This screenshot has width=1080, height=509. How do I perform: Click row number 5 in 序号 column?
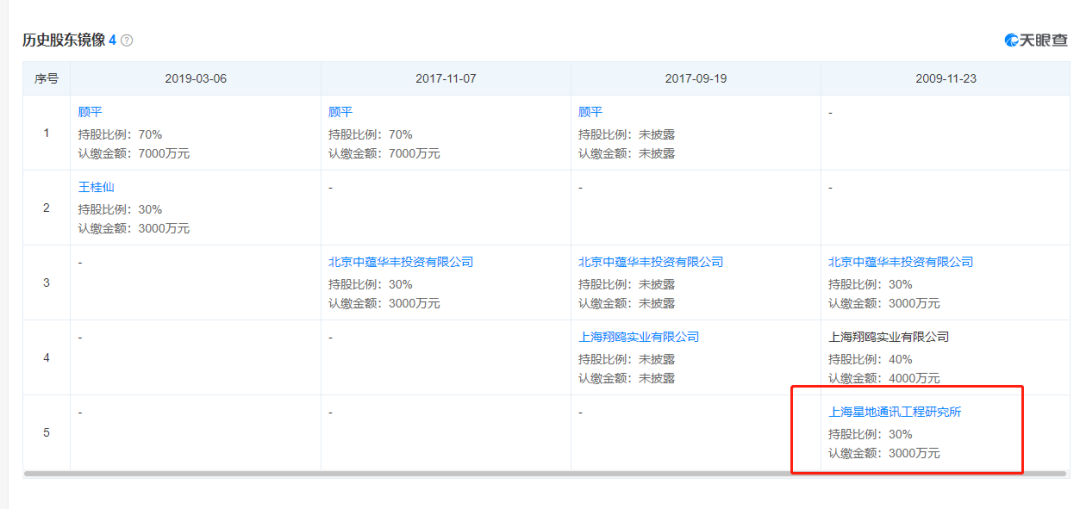46,433
